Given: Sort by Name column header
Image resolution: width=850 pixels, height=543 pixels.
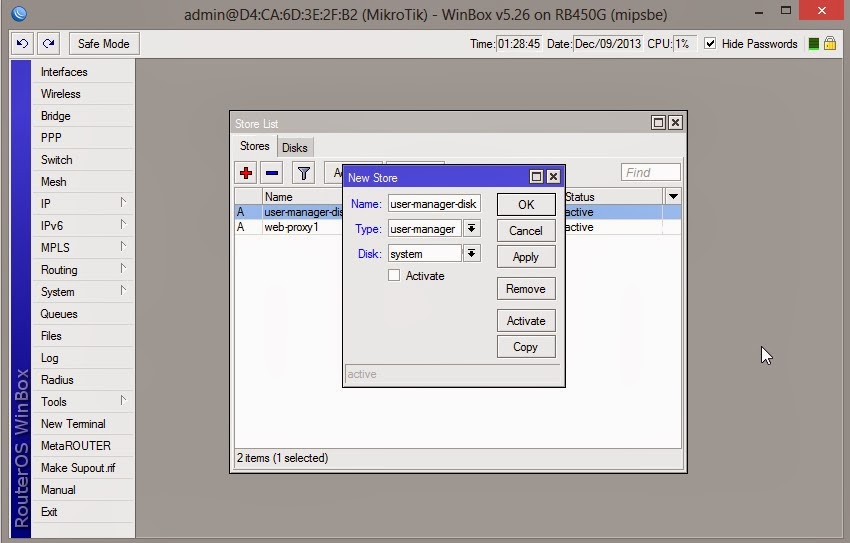Looking at the screenshot, I should coord(302,197).
